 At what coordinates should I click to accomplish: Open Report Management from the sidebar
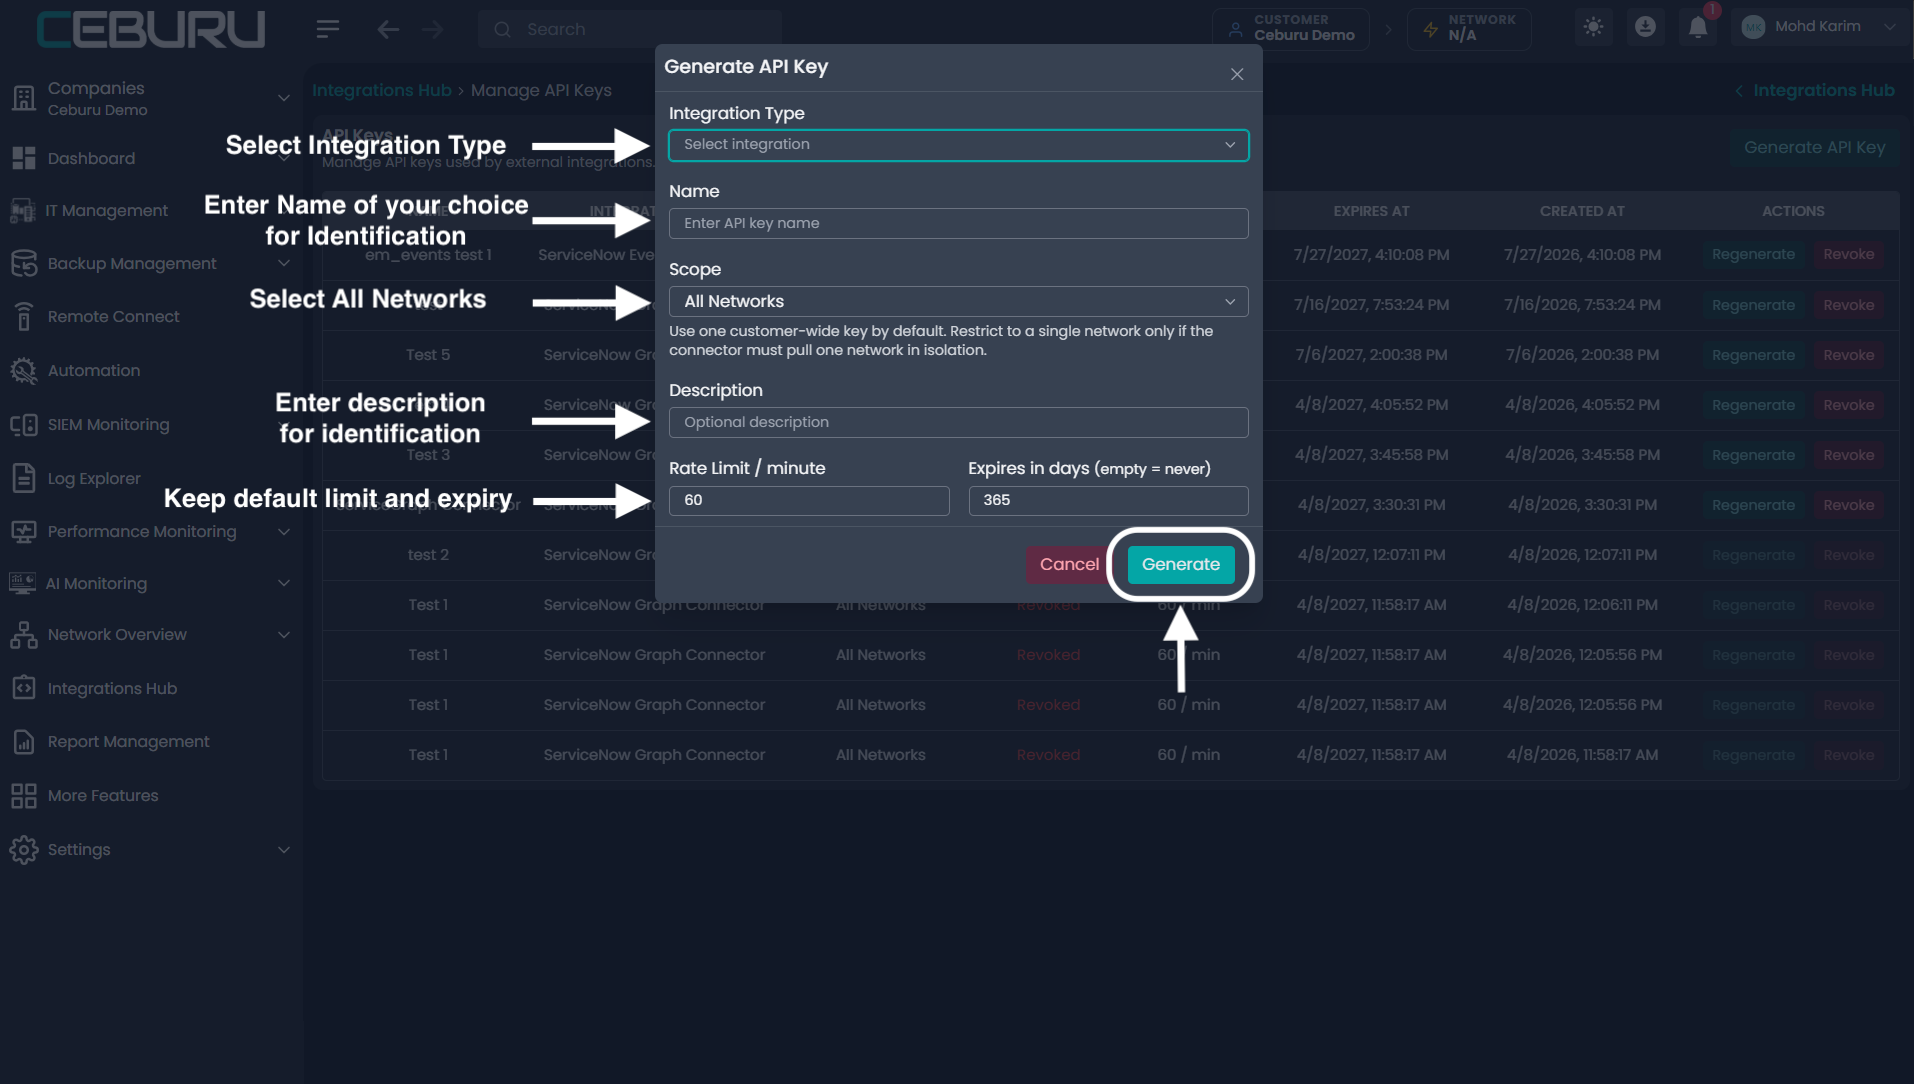pyautogui.click(x=129, y=741)
